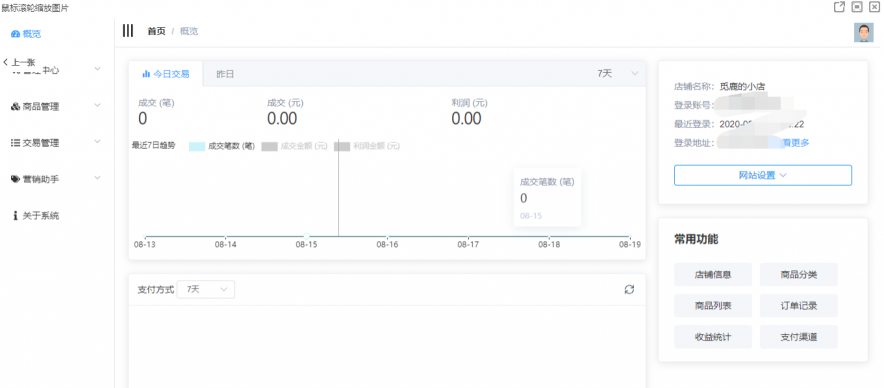This screenshot has height=388, width=884.
Task: Toggle 成交笔数 (笔) legend series
Action: (x=222, y=146)
